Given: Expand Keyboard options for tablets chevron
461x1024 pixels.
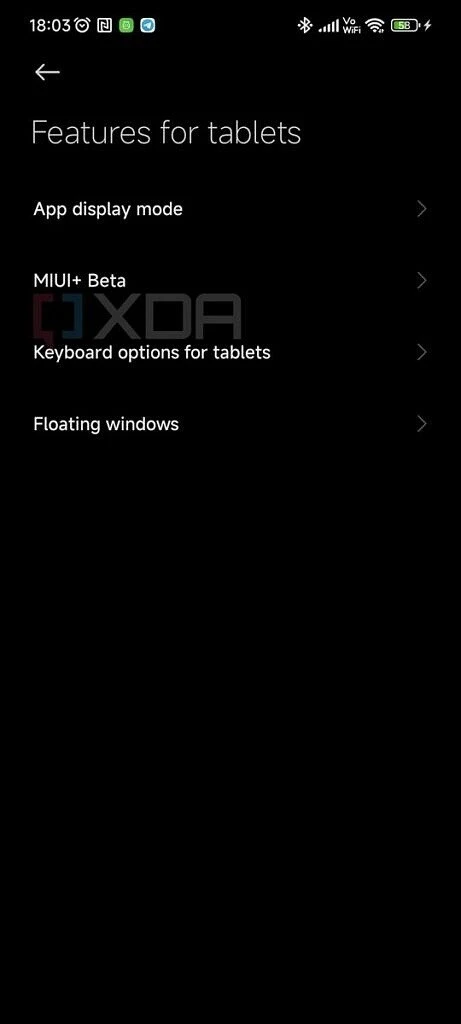Looking at the screenshot, I should click(422, 353).
